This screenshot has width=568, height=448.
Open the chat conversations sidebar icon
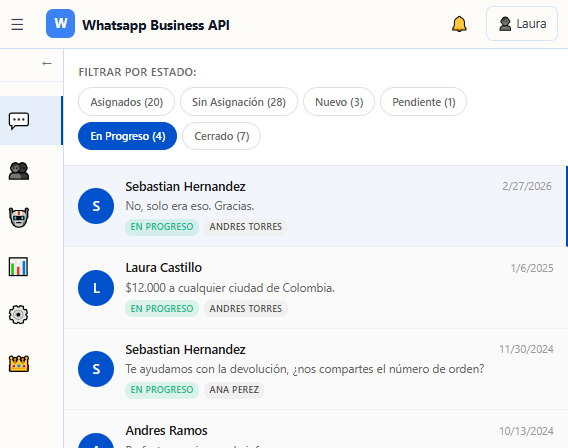(x=19, y=121)
